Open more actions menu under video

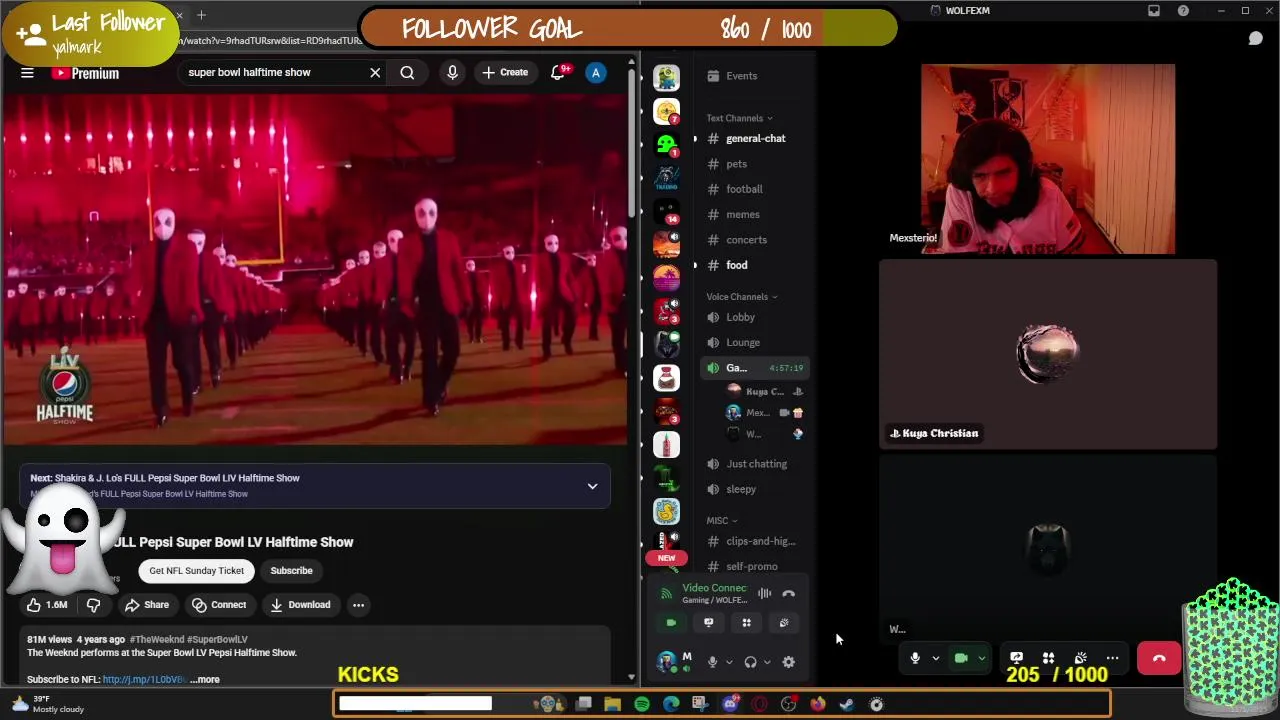[358, 604]
